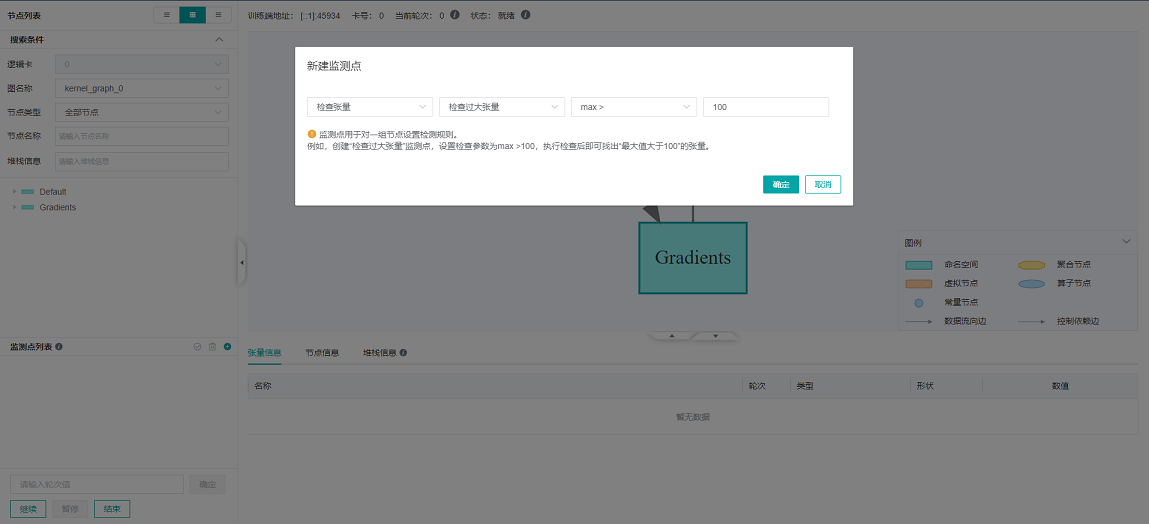The image size is (1149, 524).
Task: Switch to the third list view toggle
Action: [218, 15]
